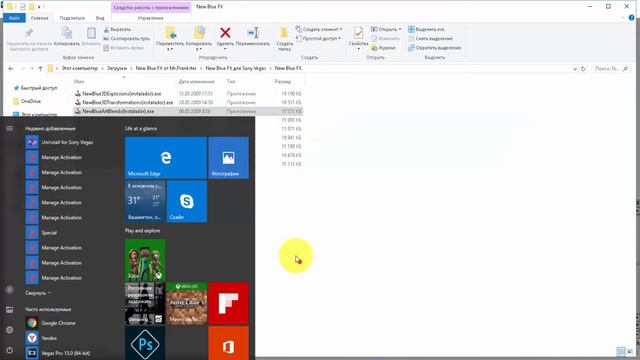Click the Rename (Переименовать) icon
The height and width of the screenshot is (360, 640).
tap(253, 33)
